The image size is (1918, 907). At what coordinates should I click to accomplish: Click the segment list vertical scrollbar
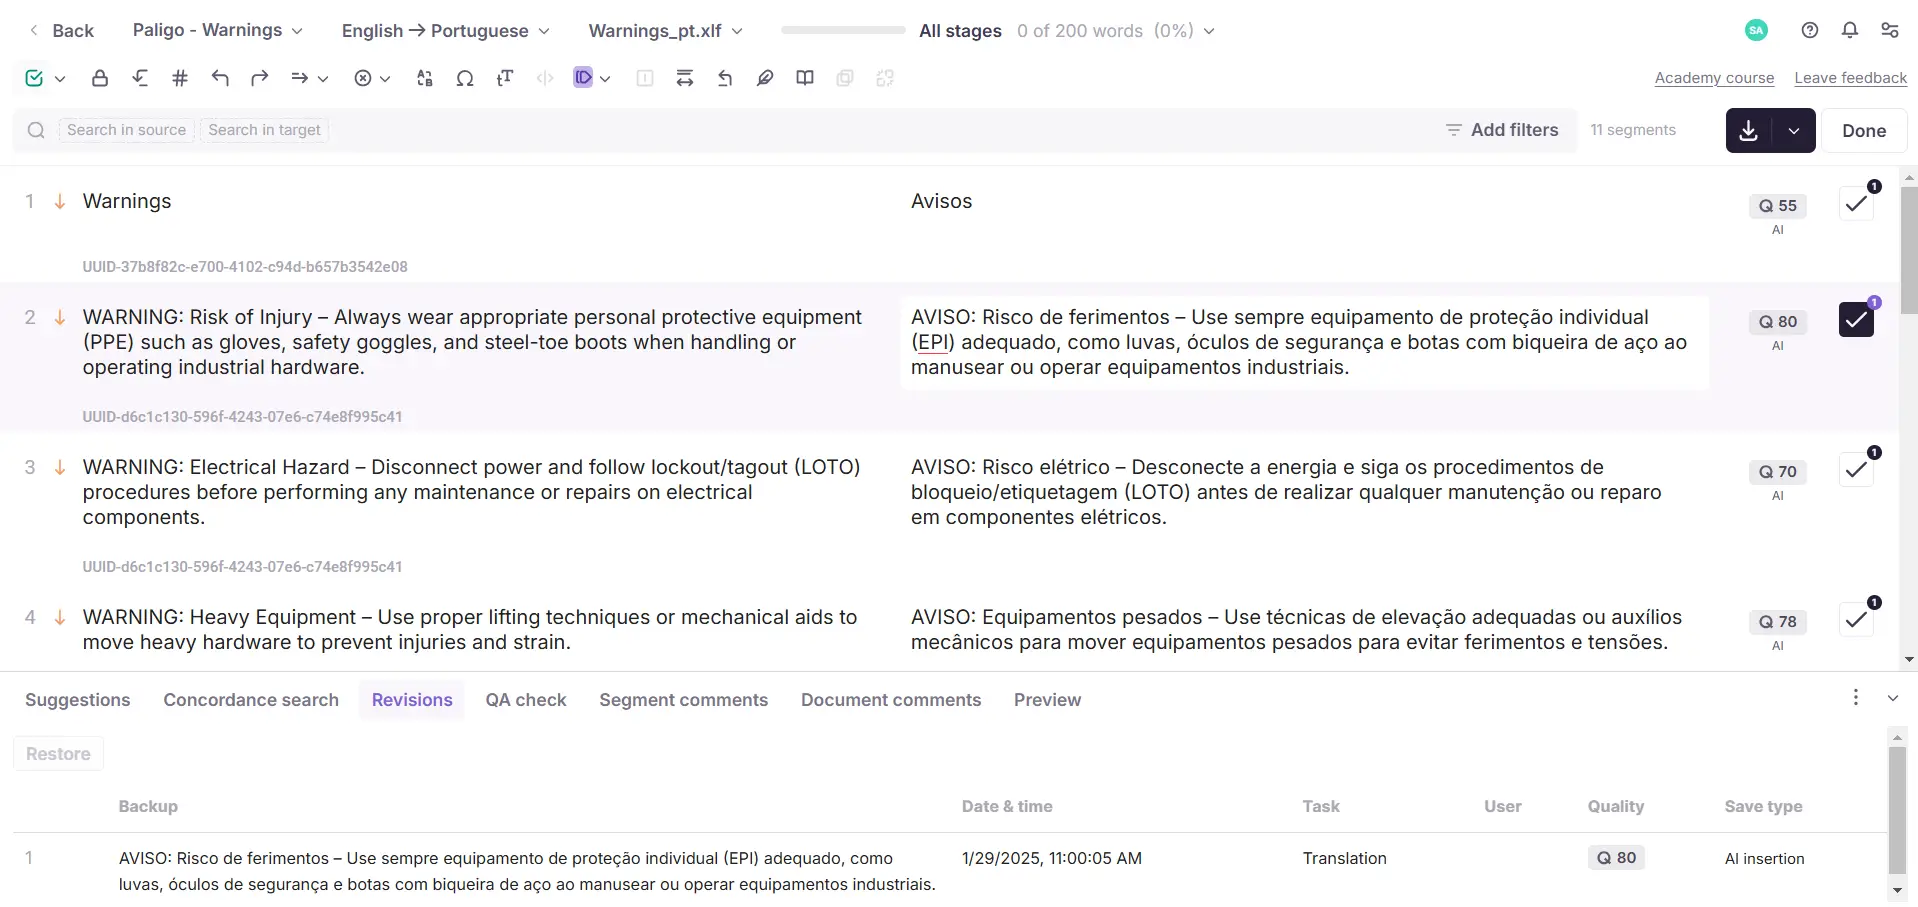[x=1909, y=251]
